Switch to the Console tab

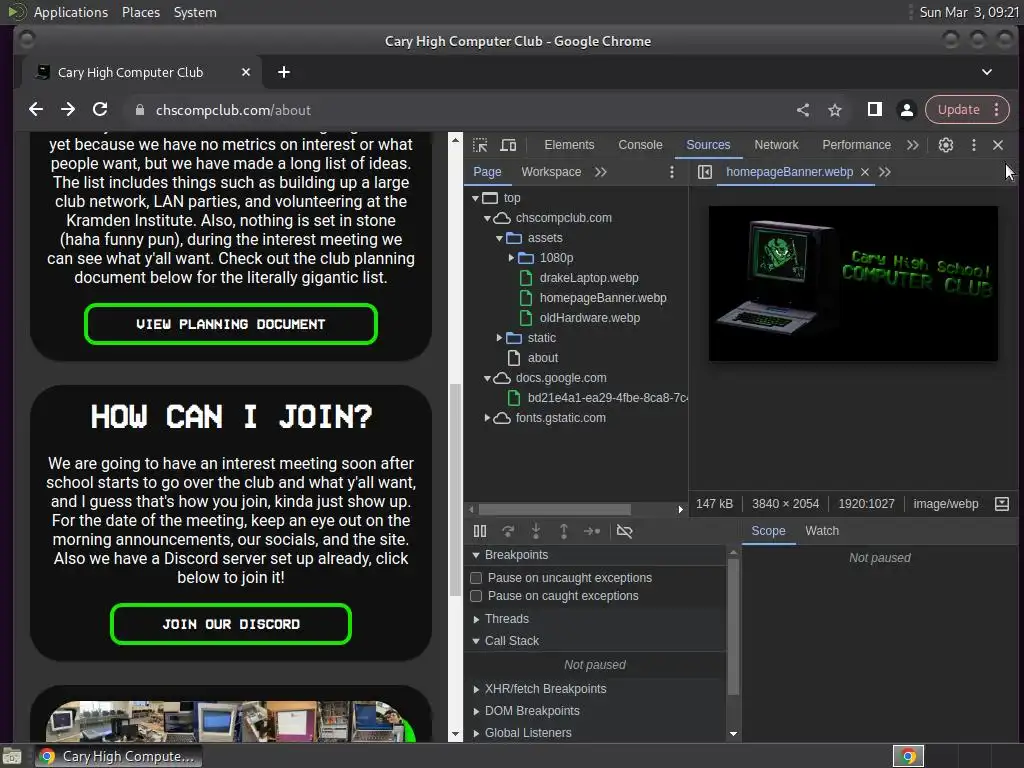tap(640, 145)
